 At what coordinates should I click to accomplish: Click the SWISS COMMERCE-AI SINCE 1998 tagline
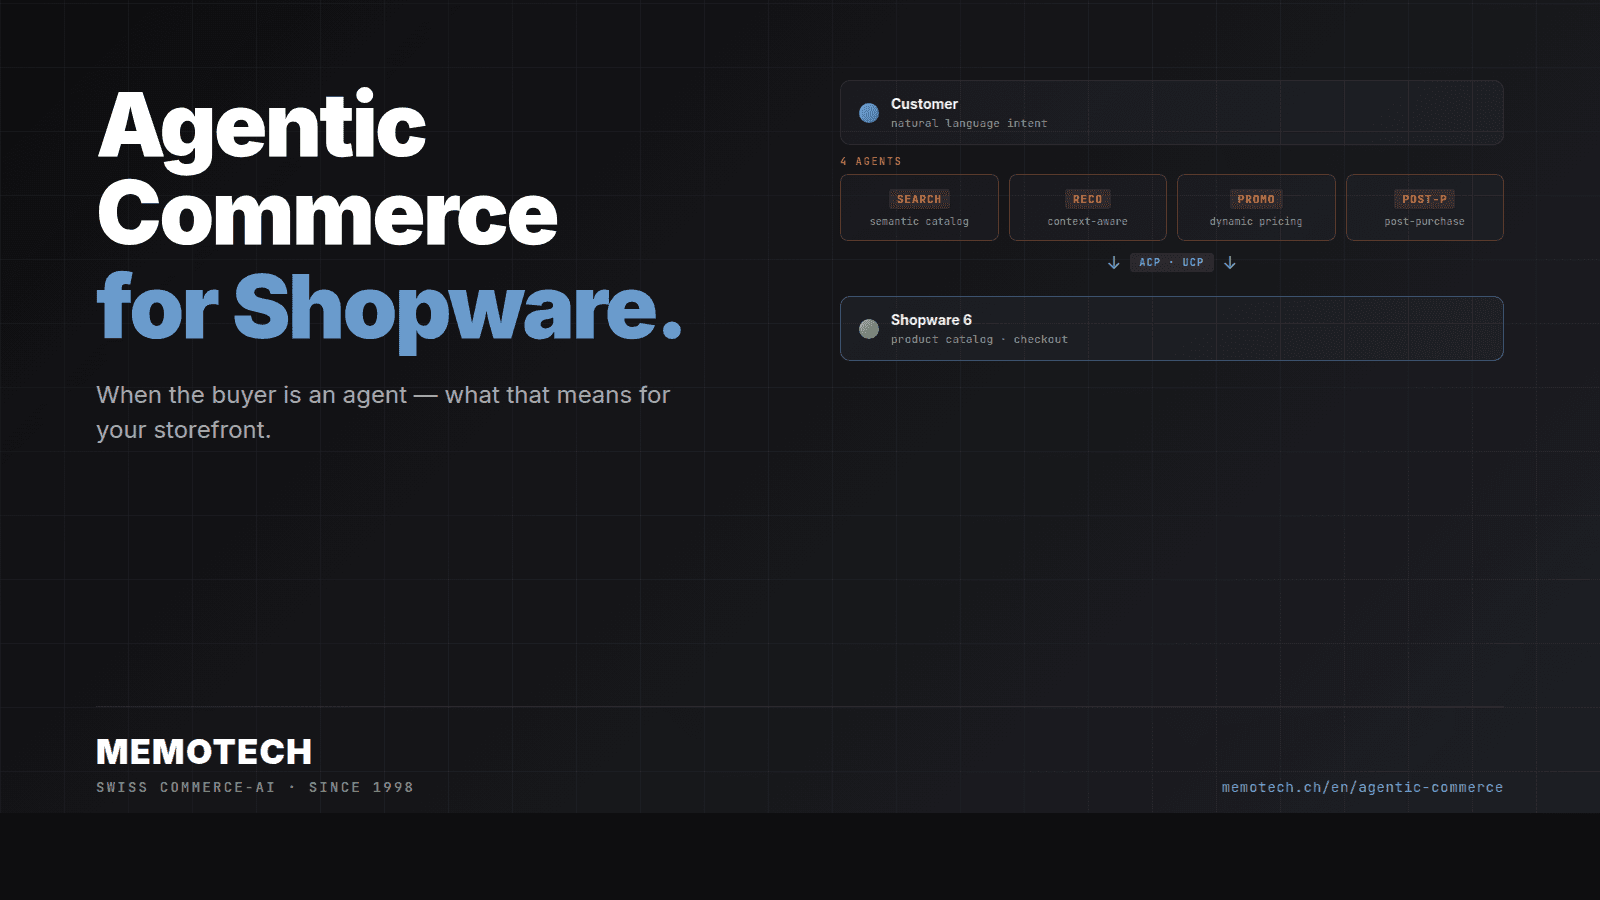coord(254,787)
